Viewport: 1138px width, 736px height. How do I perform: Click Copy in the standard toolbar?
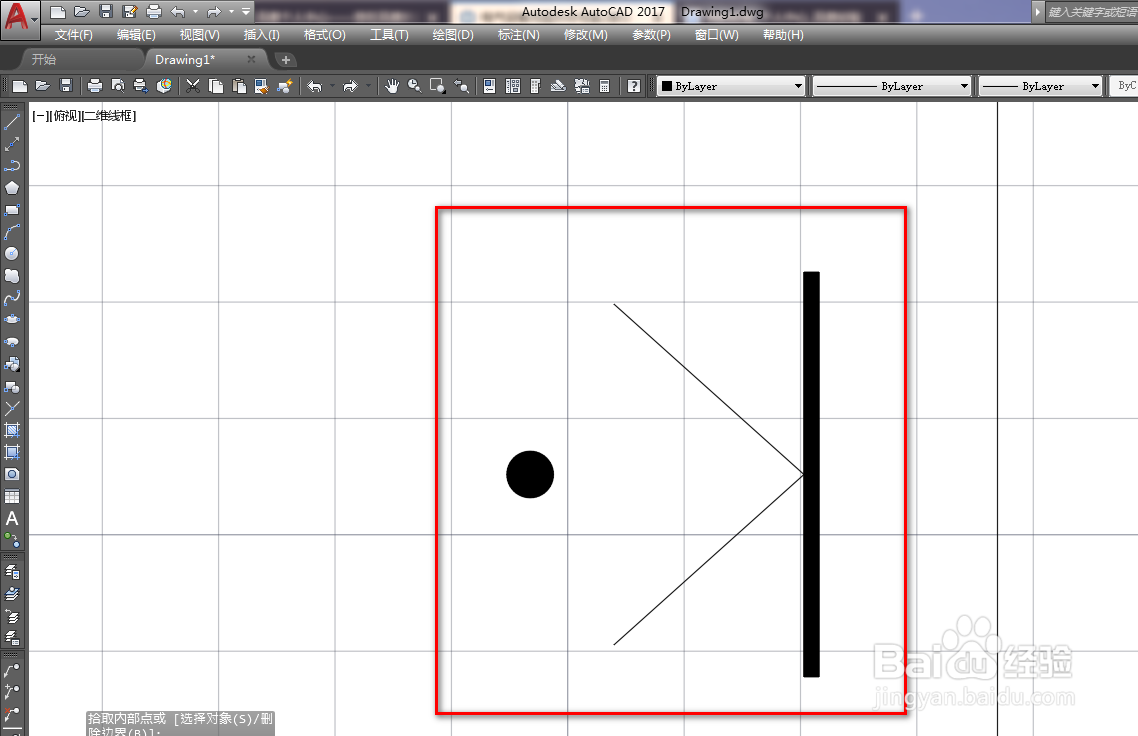click(x=216, y=86)
